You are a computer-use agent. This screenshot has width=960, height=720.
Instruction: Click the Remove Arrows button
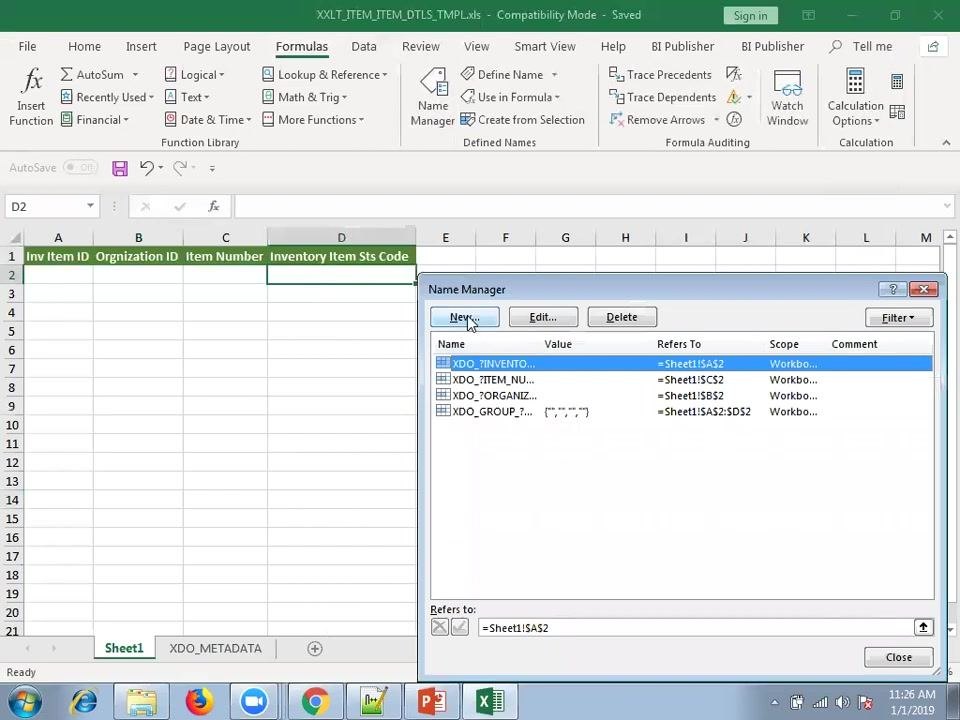pos(658,120)
